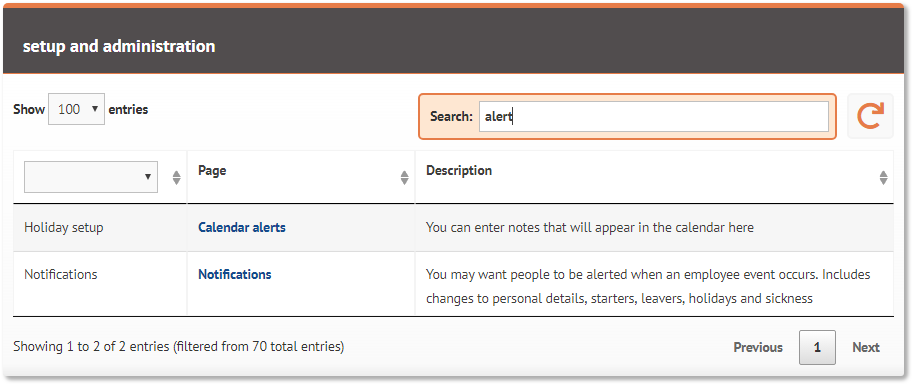Sort by the first column arrows

click(x=177, y=178)
